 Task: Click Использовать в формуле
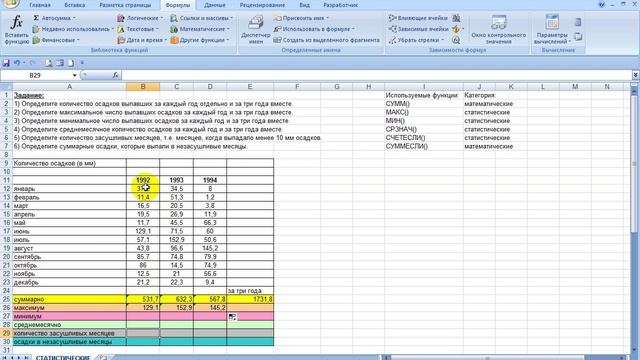pos(314,29)
